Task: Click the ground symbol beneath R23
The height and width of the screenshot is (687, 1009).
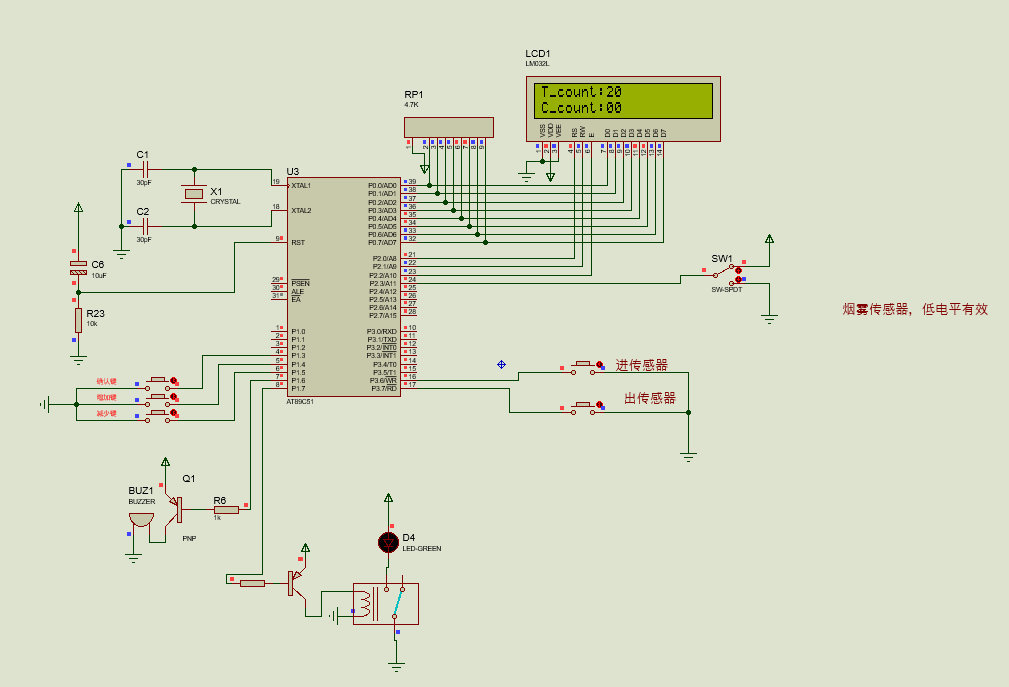Action: 79,361
